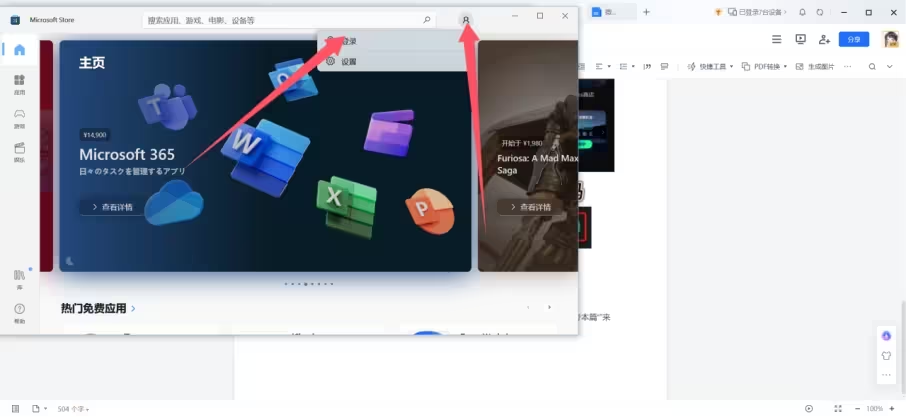Open the purple AI assistant icon in side panel
Viewport: 906px width, 417px height.
coord(886,336)
